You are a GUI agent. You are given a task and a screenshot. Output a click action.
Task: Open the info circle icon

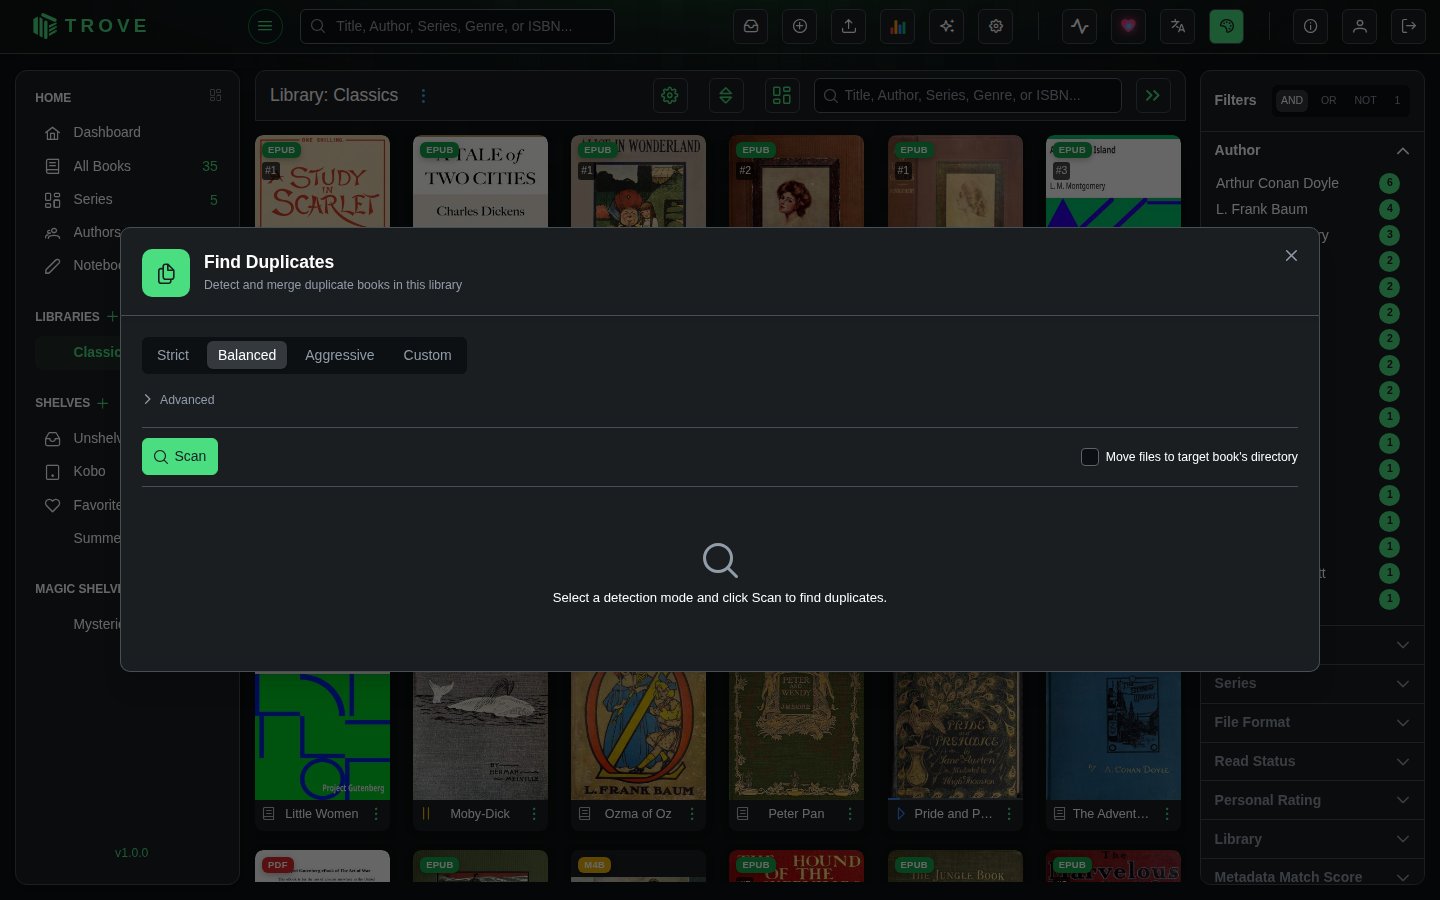[x=1311, y=26]
